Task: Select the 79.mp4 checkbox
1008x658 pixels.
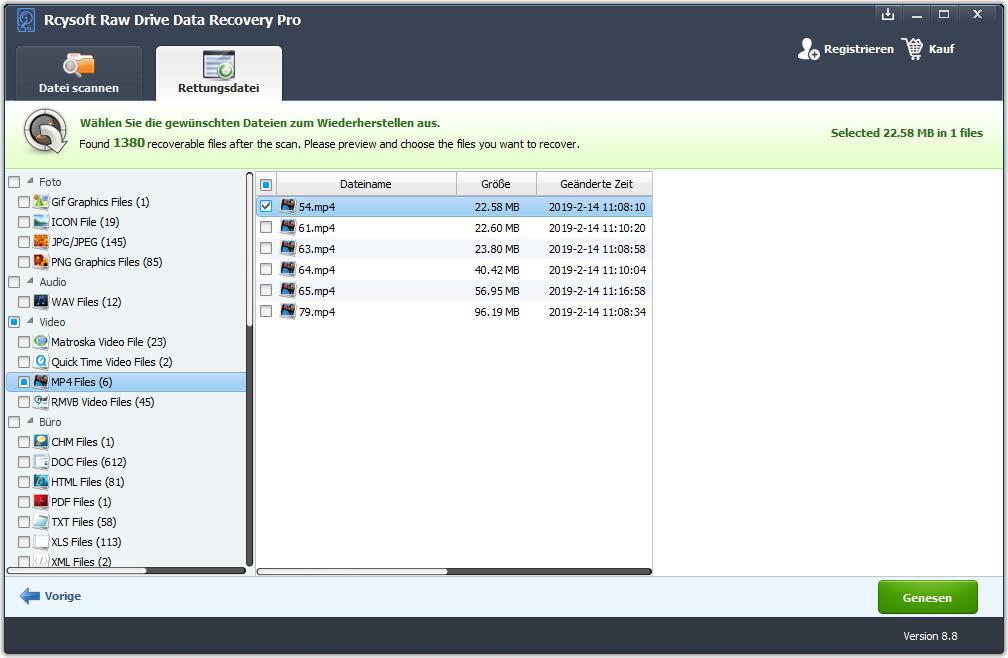Action: pyautogui.click(x=266, y=311)
